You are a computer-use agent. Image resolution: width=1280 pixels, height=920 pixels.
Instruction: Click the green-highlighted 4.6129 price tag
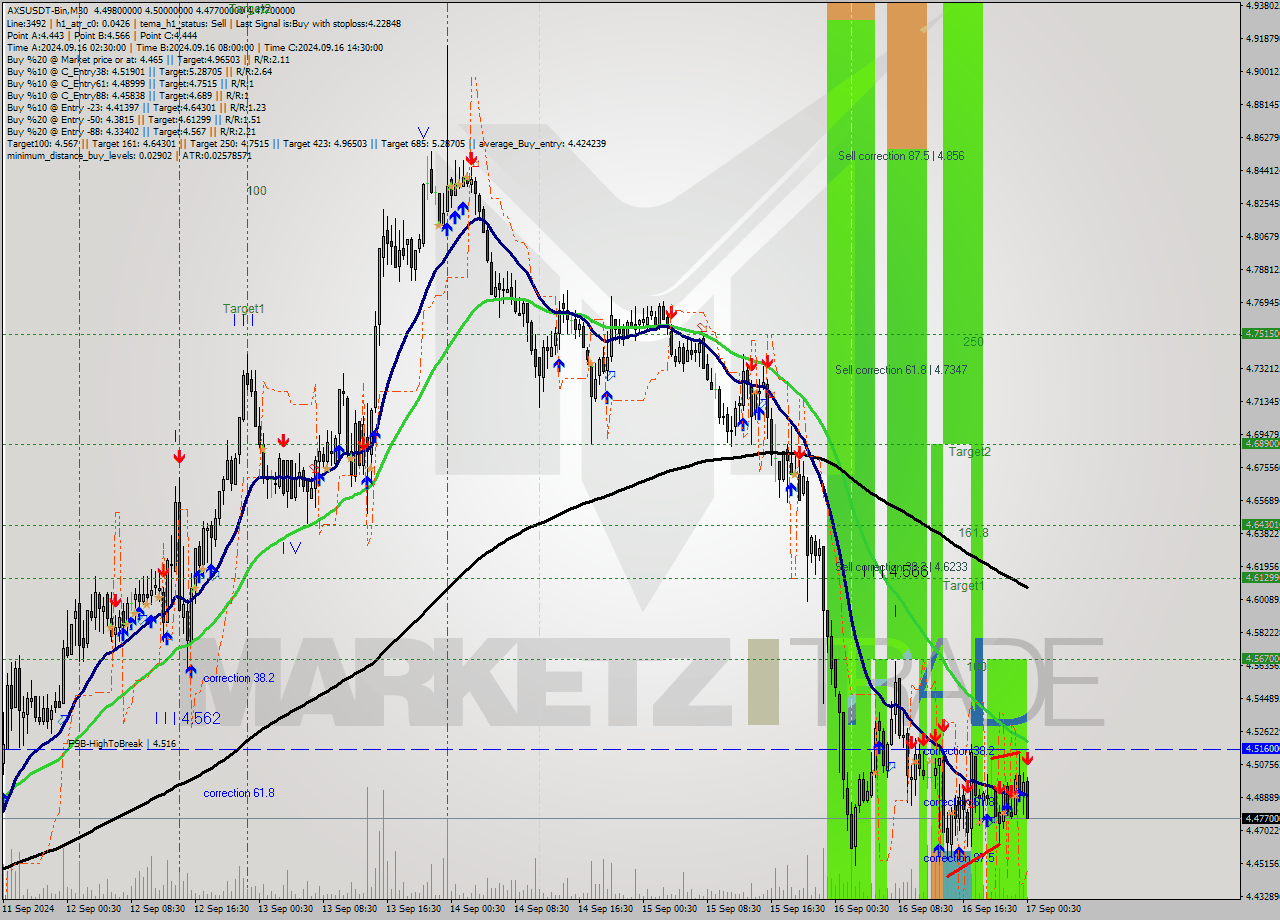tap(1260, 577)
